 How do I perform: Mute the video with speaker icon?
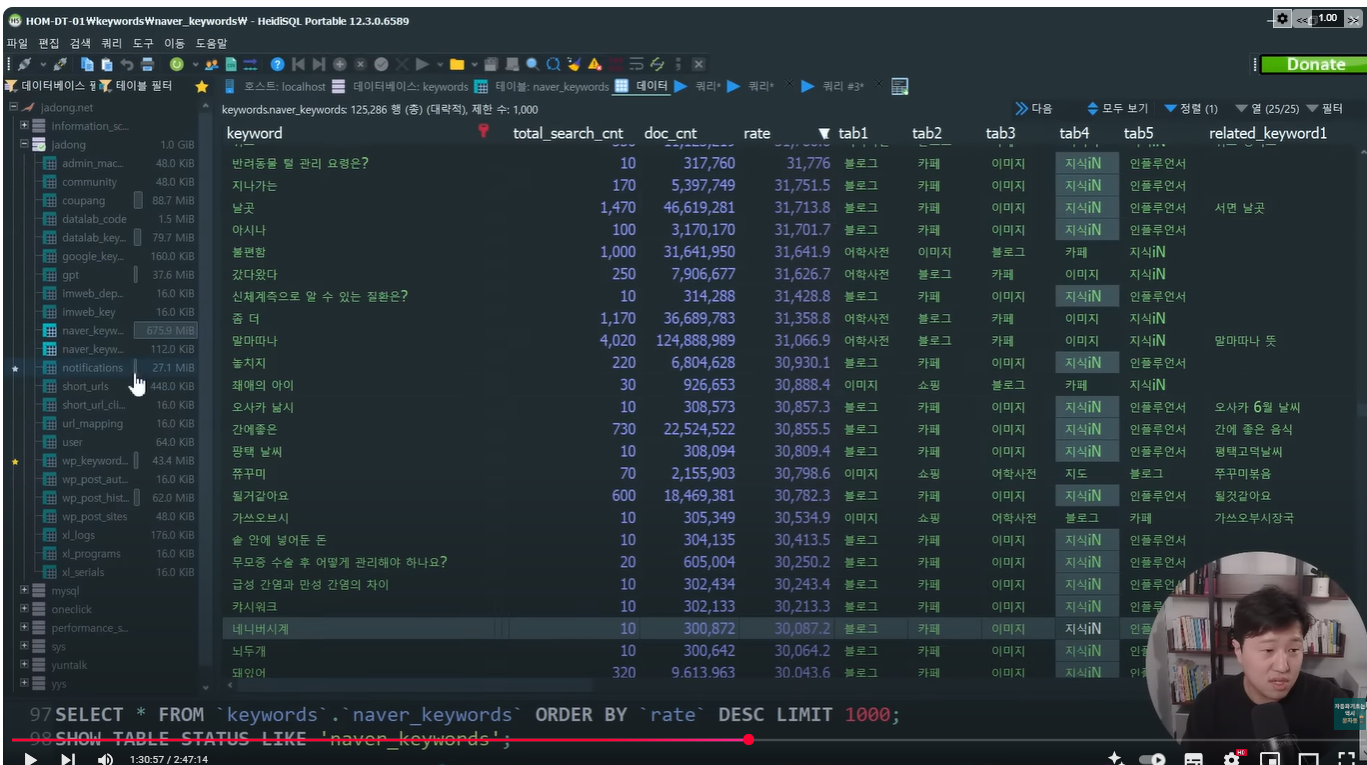105,758
